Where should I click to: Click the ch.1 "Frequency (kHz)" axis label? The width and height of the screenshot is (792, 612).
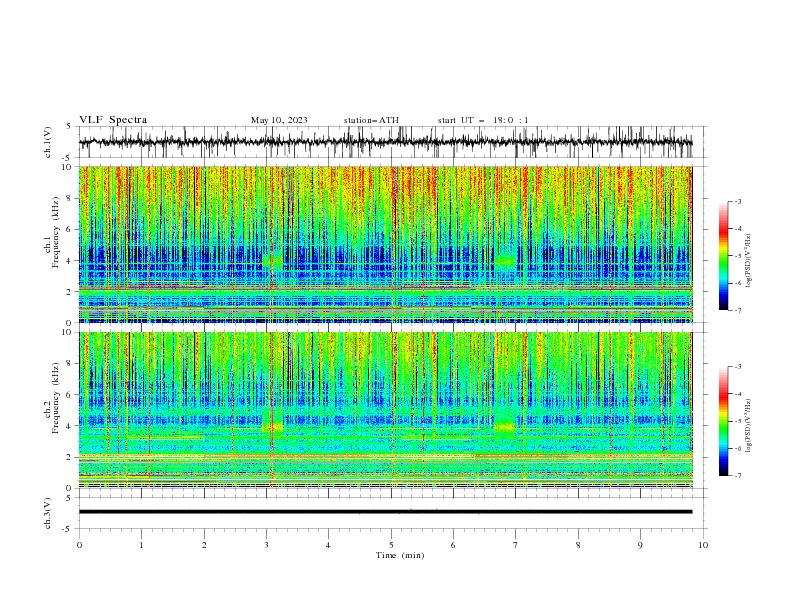[56, 232]
